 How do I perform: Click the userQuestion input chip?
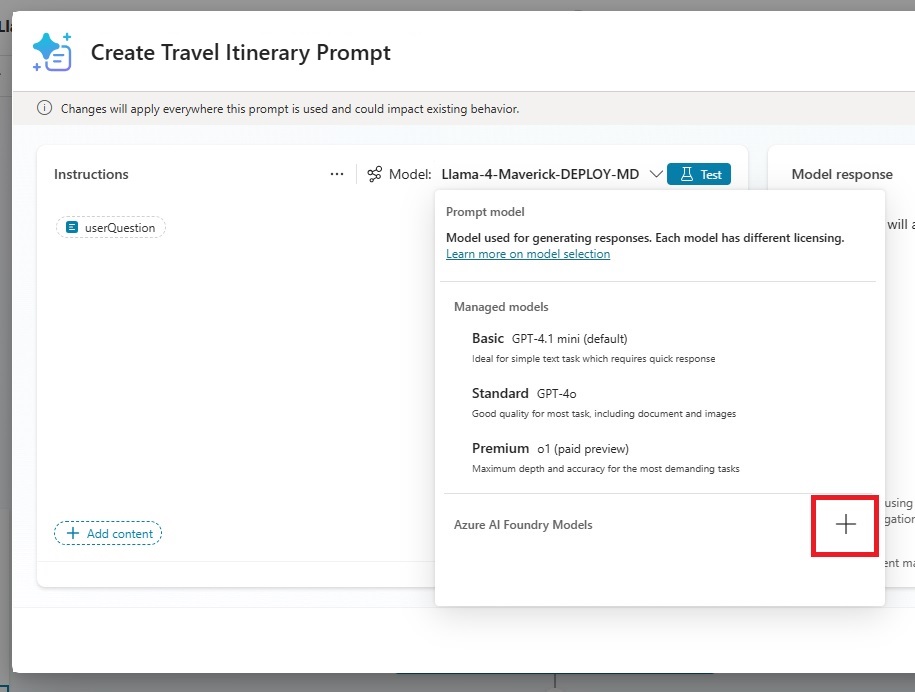tap(111, 227)
